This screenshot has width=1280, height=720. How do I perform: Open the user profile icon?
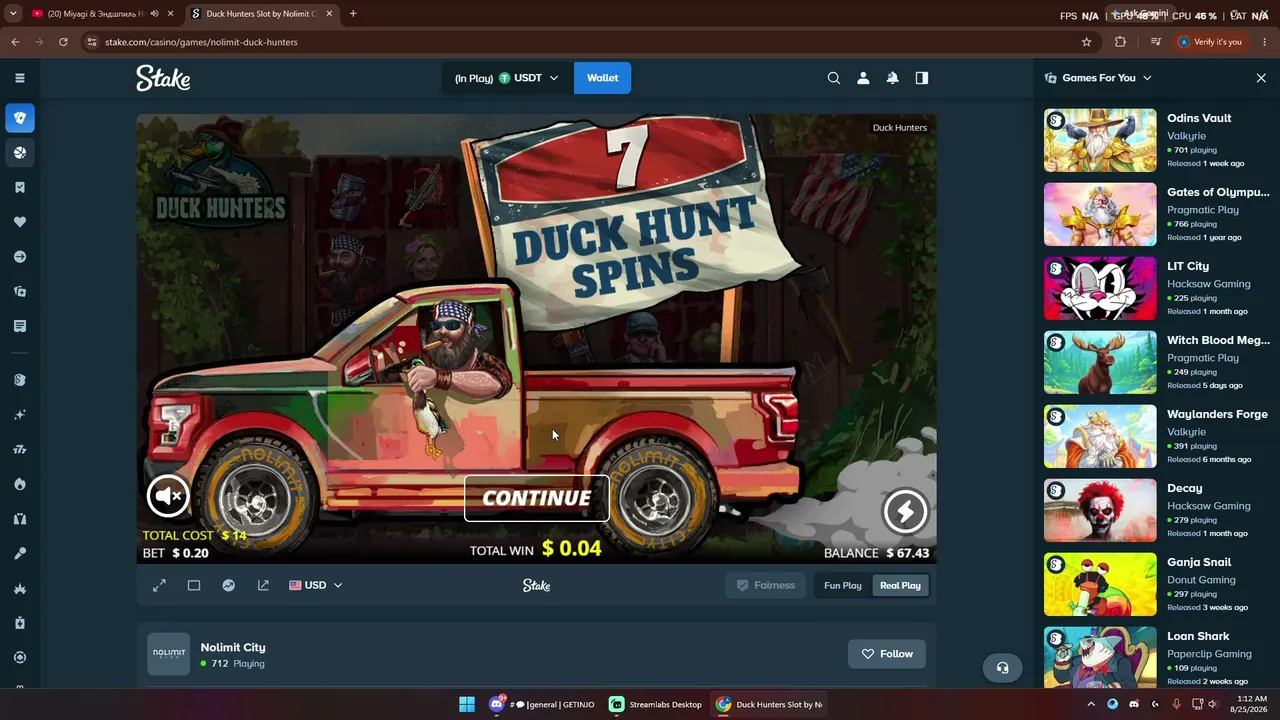pyautogui.click(x=863, y=78)
